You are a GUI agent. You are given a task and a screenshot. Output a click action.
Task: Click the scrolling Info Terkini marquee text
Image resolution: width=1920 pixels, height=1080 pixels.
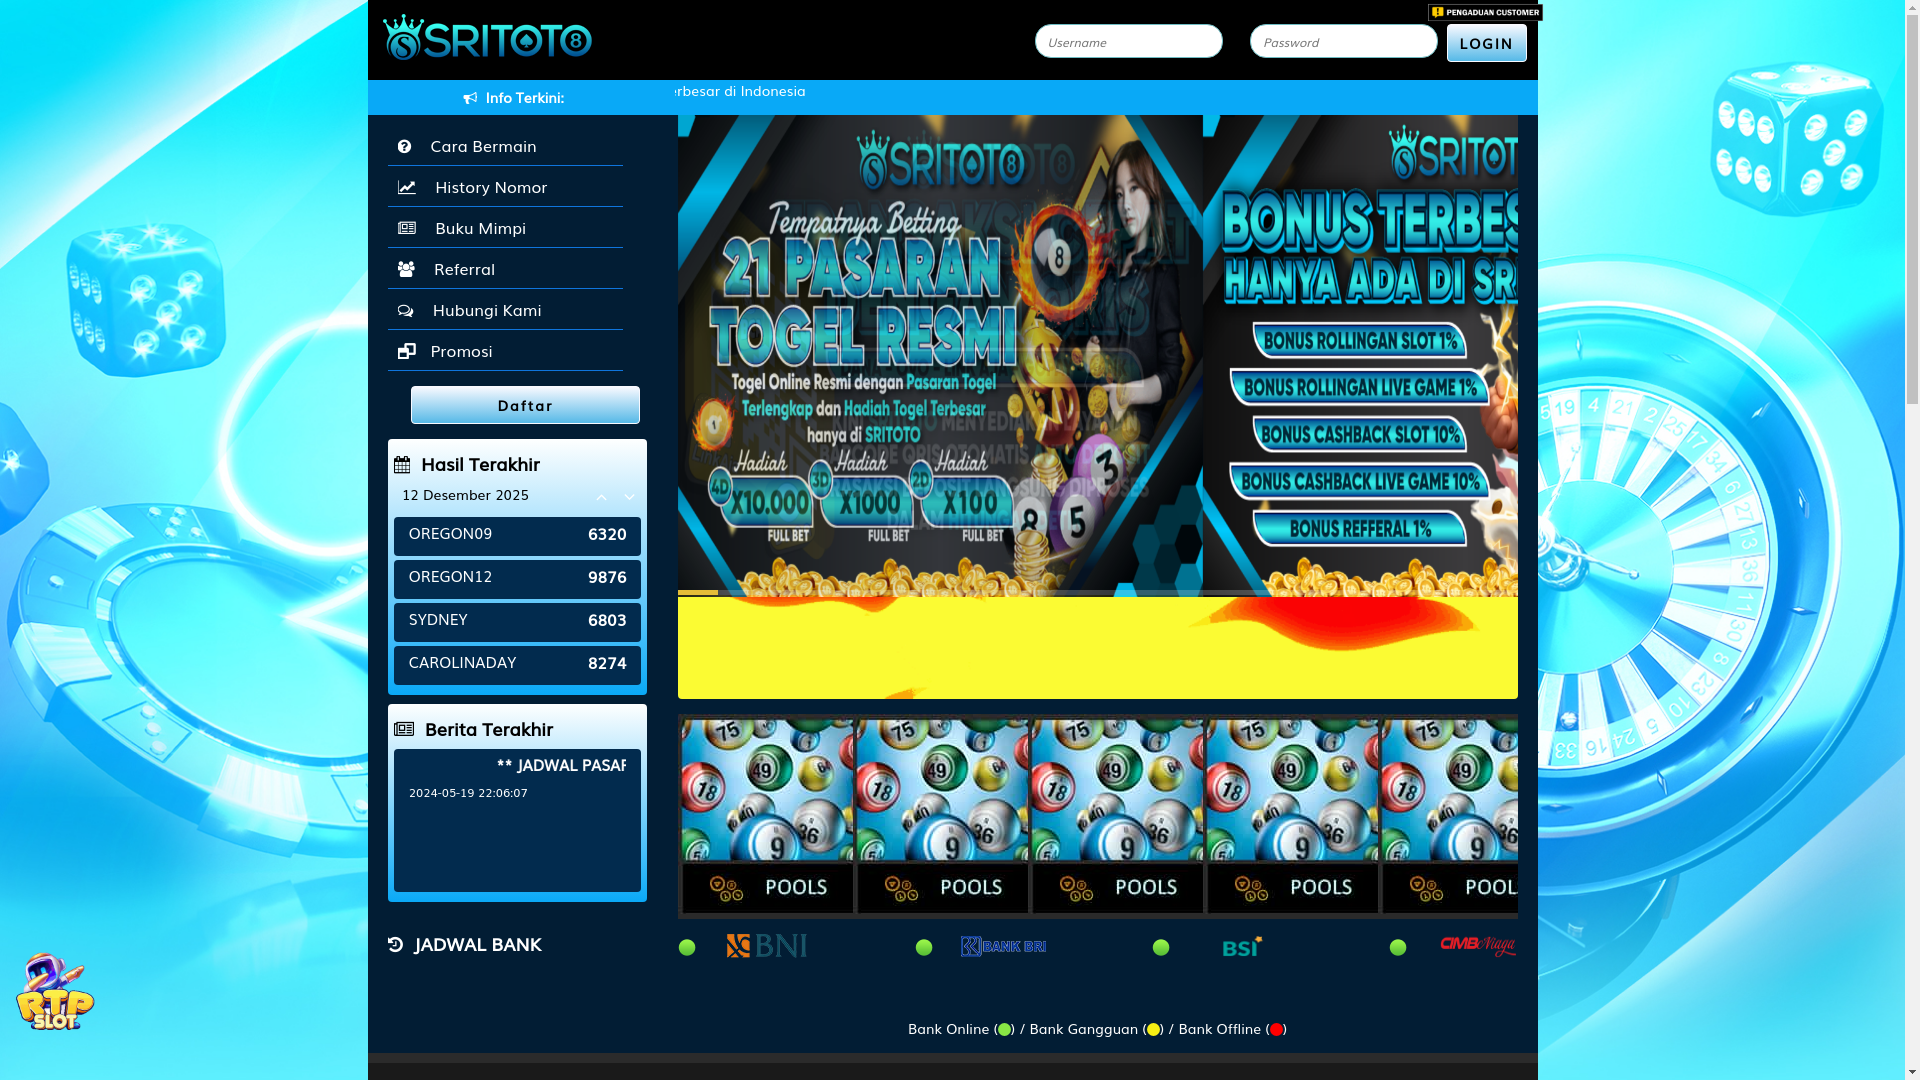(x=740, y=91)
